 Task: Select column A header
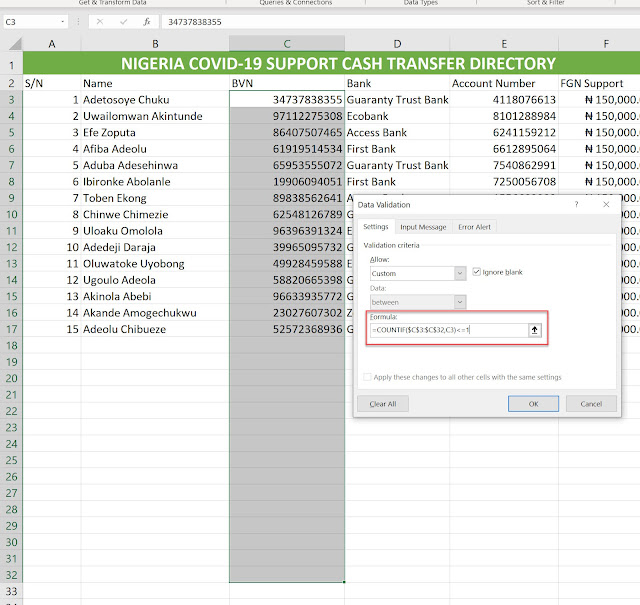pos(52,44)
